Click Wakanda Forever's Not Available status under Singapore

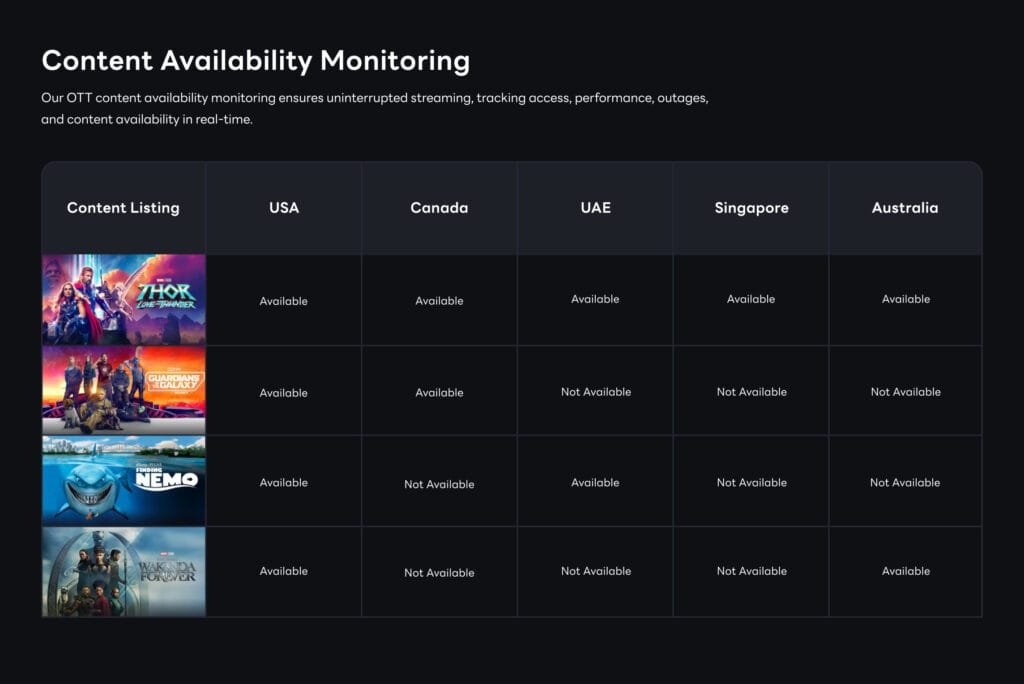(x=751, y=571)
